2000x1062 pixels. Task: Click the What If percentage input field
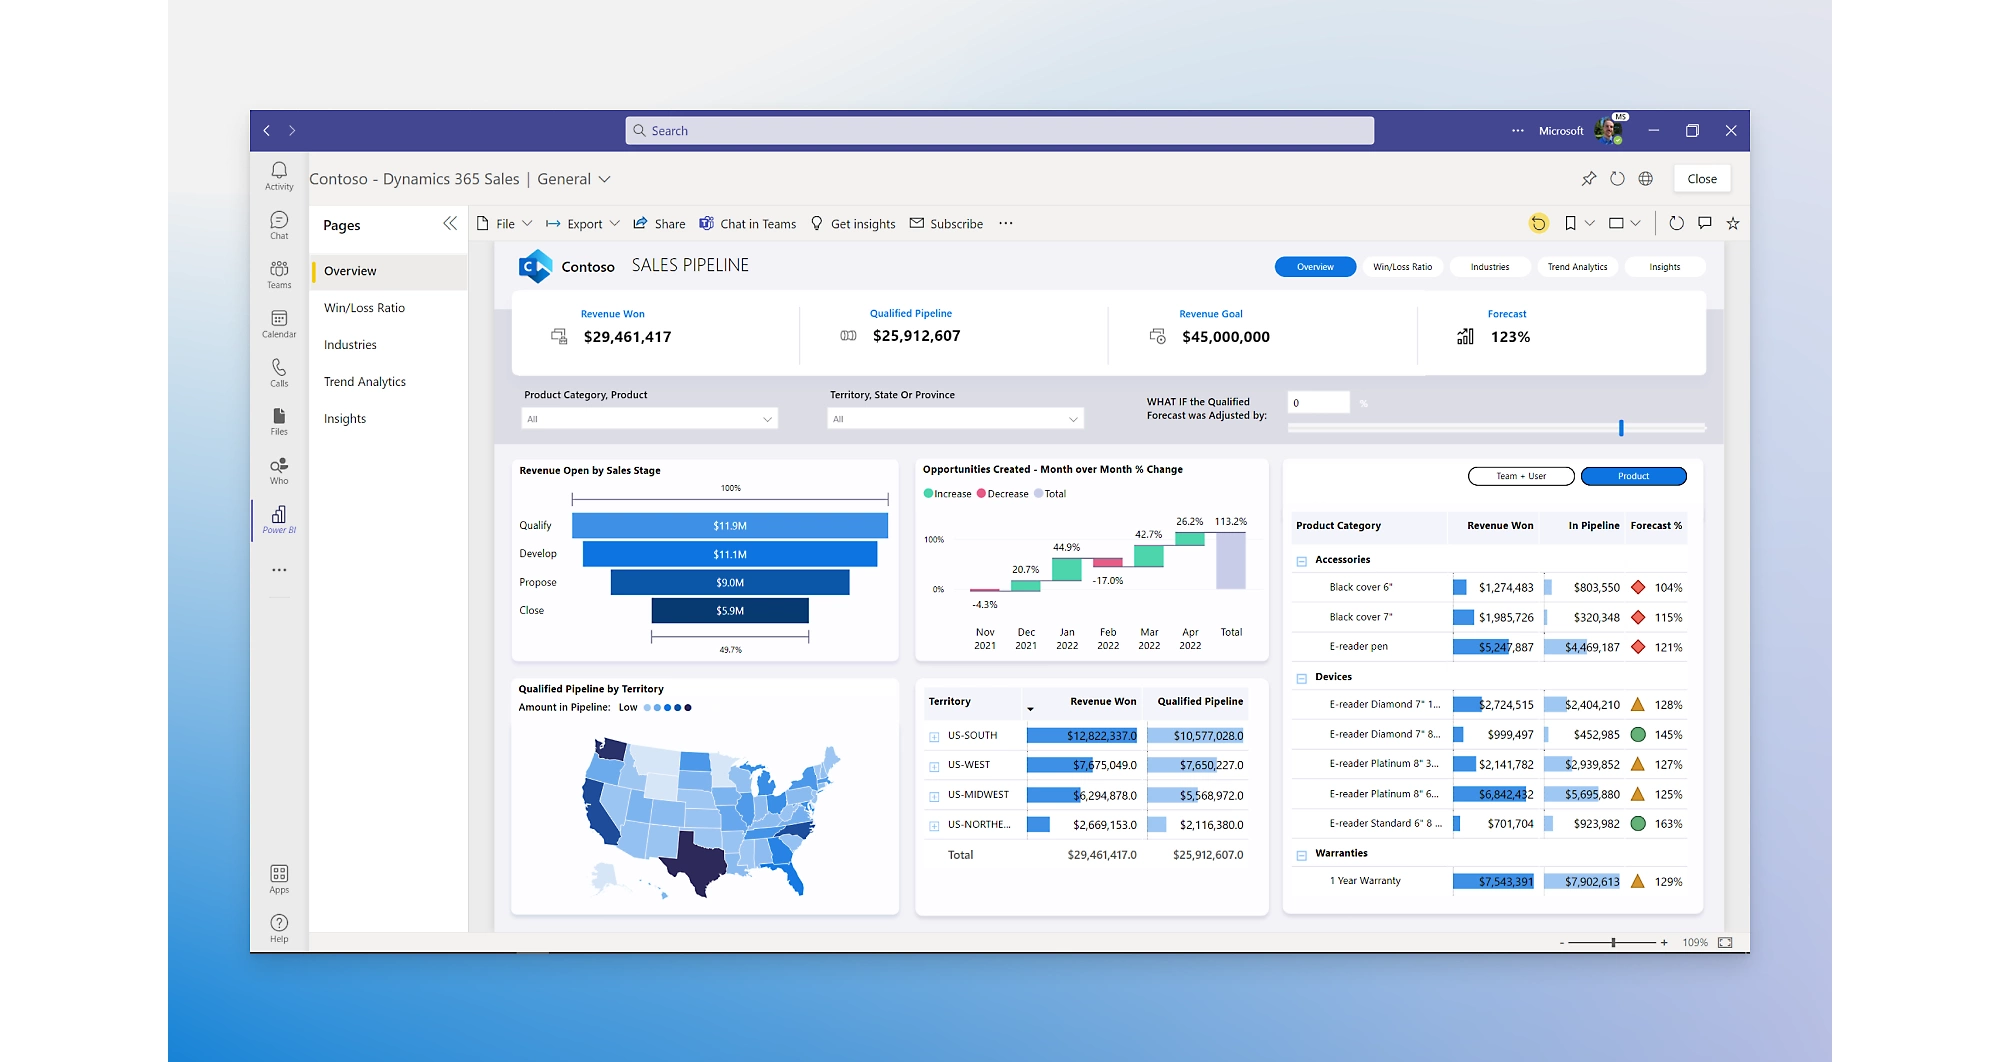click(1319, 403)
